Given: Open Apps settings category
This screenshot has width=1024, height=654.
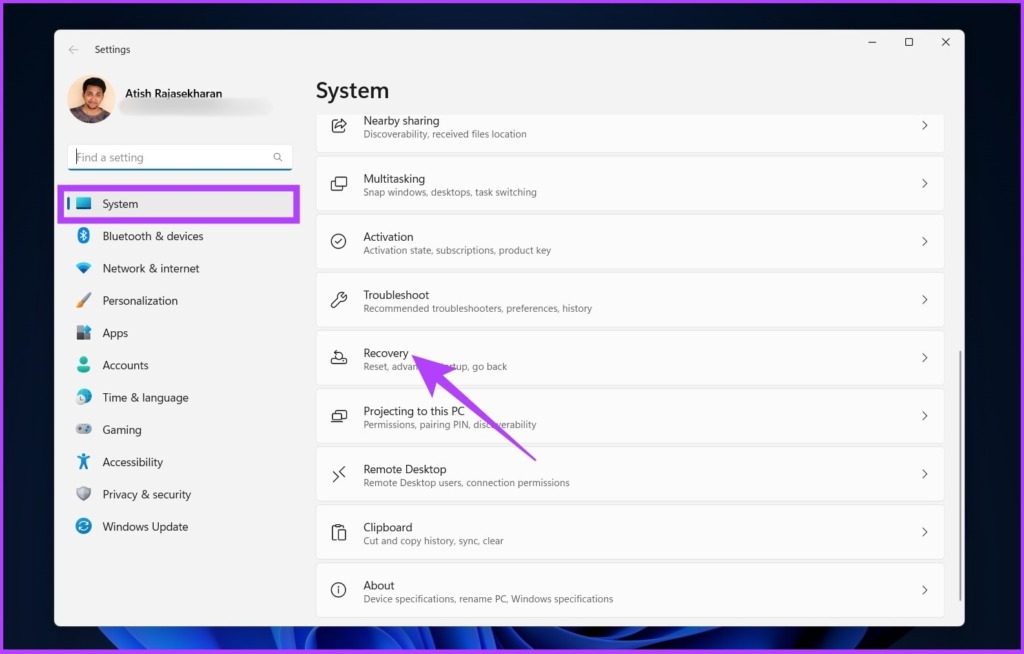Looking at the screenshot, I should pos(179,333).
